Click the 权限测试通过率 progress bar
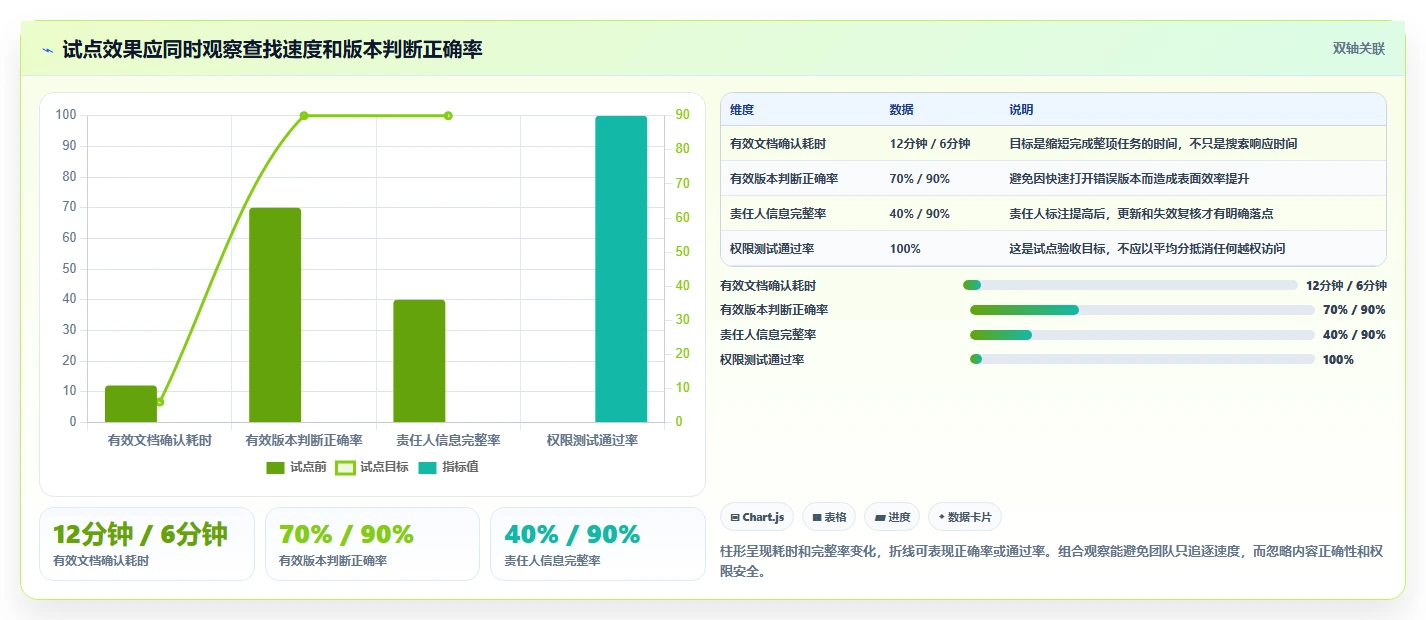The height and width of the screenshot is (620, 1426). [1142, 359]
